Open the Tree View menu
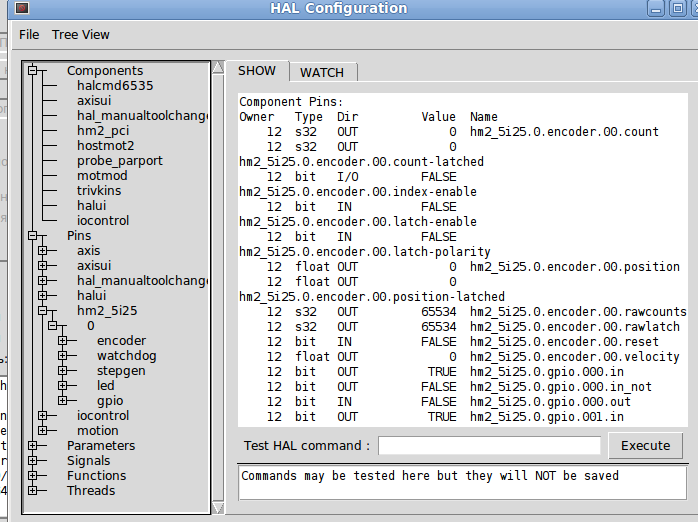698x522 pixels. point(81,35)
